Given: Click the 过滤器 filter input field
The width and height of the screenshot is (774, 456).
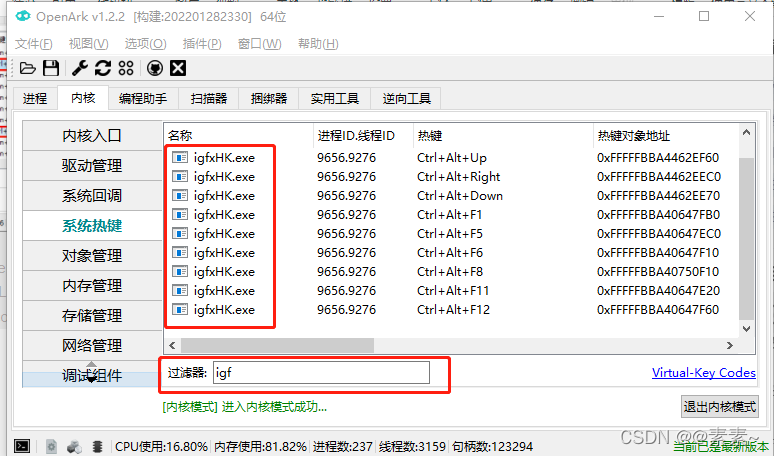Looking at the screenshot, I should (x=321, y=373).
